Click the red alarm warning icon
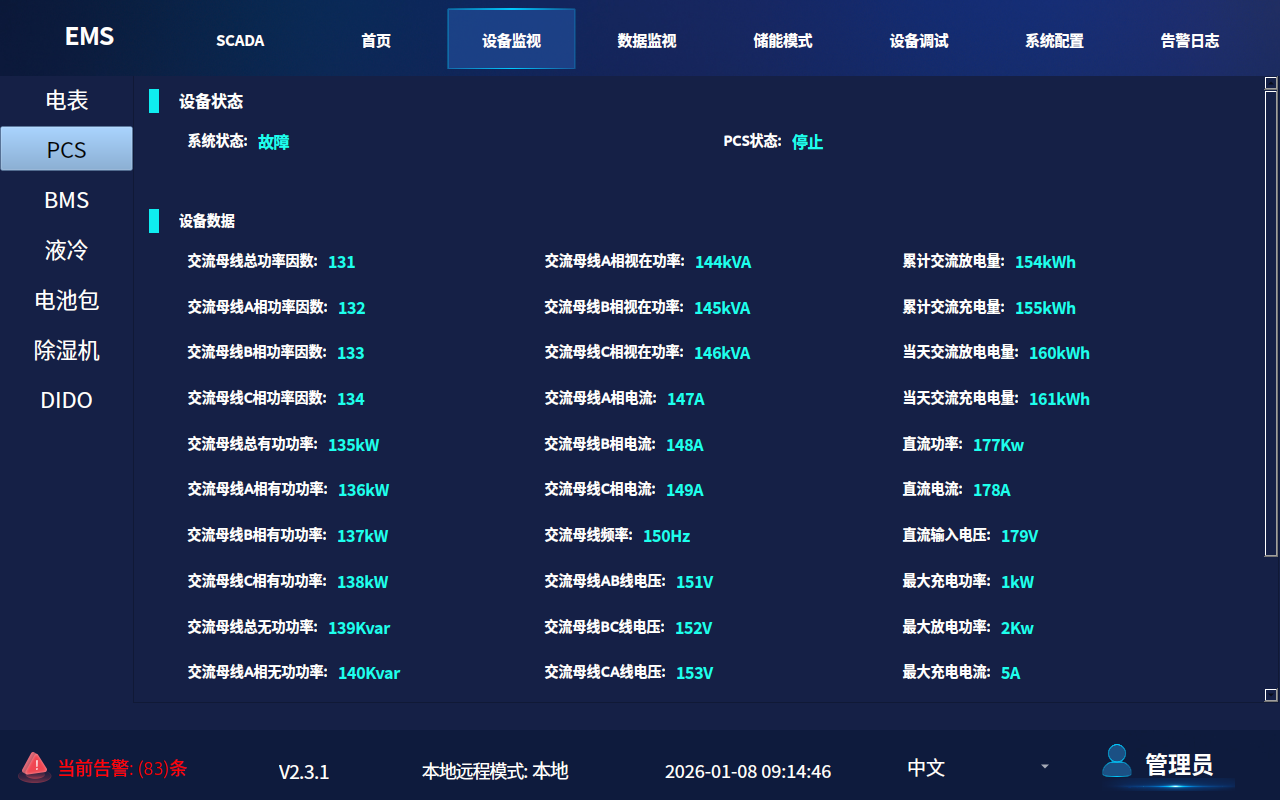The height and width of the screenshot is (800, 1280). point(34,767)
